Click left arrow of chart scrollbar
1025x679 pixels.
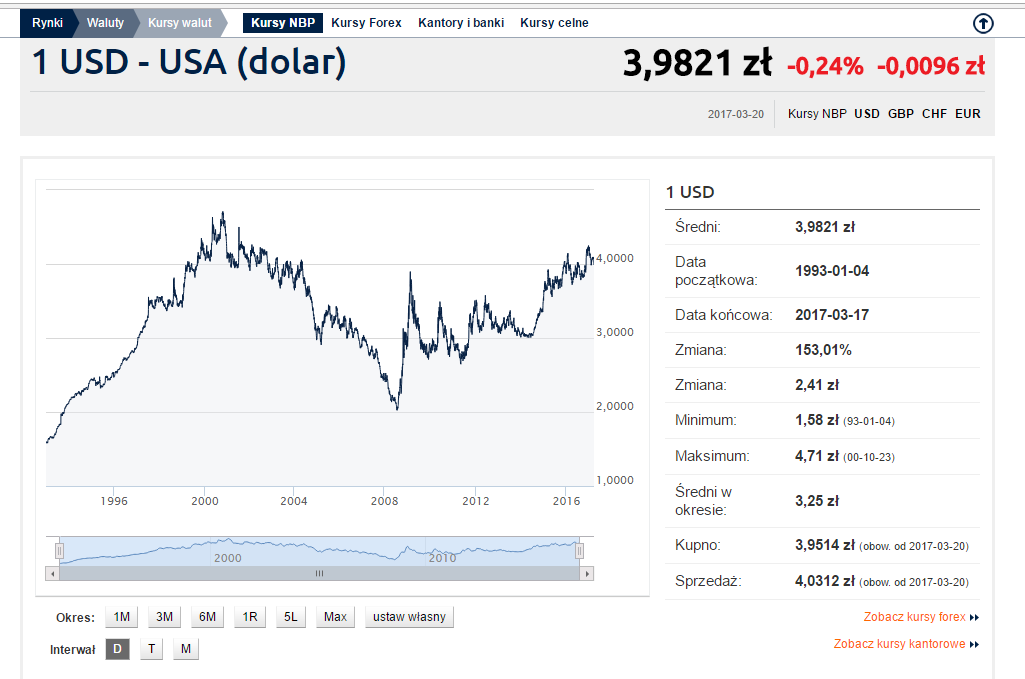(x=52, y=574)
